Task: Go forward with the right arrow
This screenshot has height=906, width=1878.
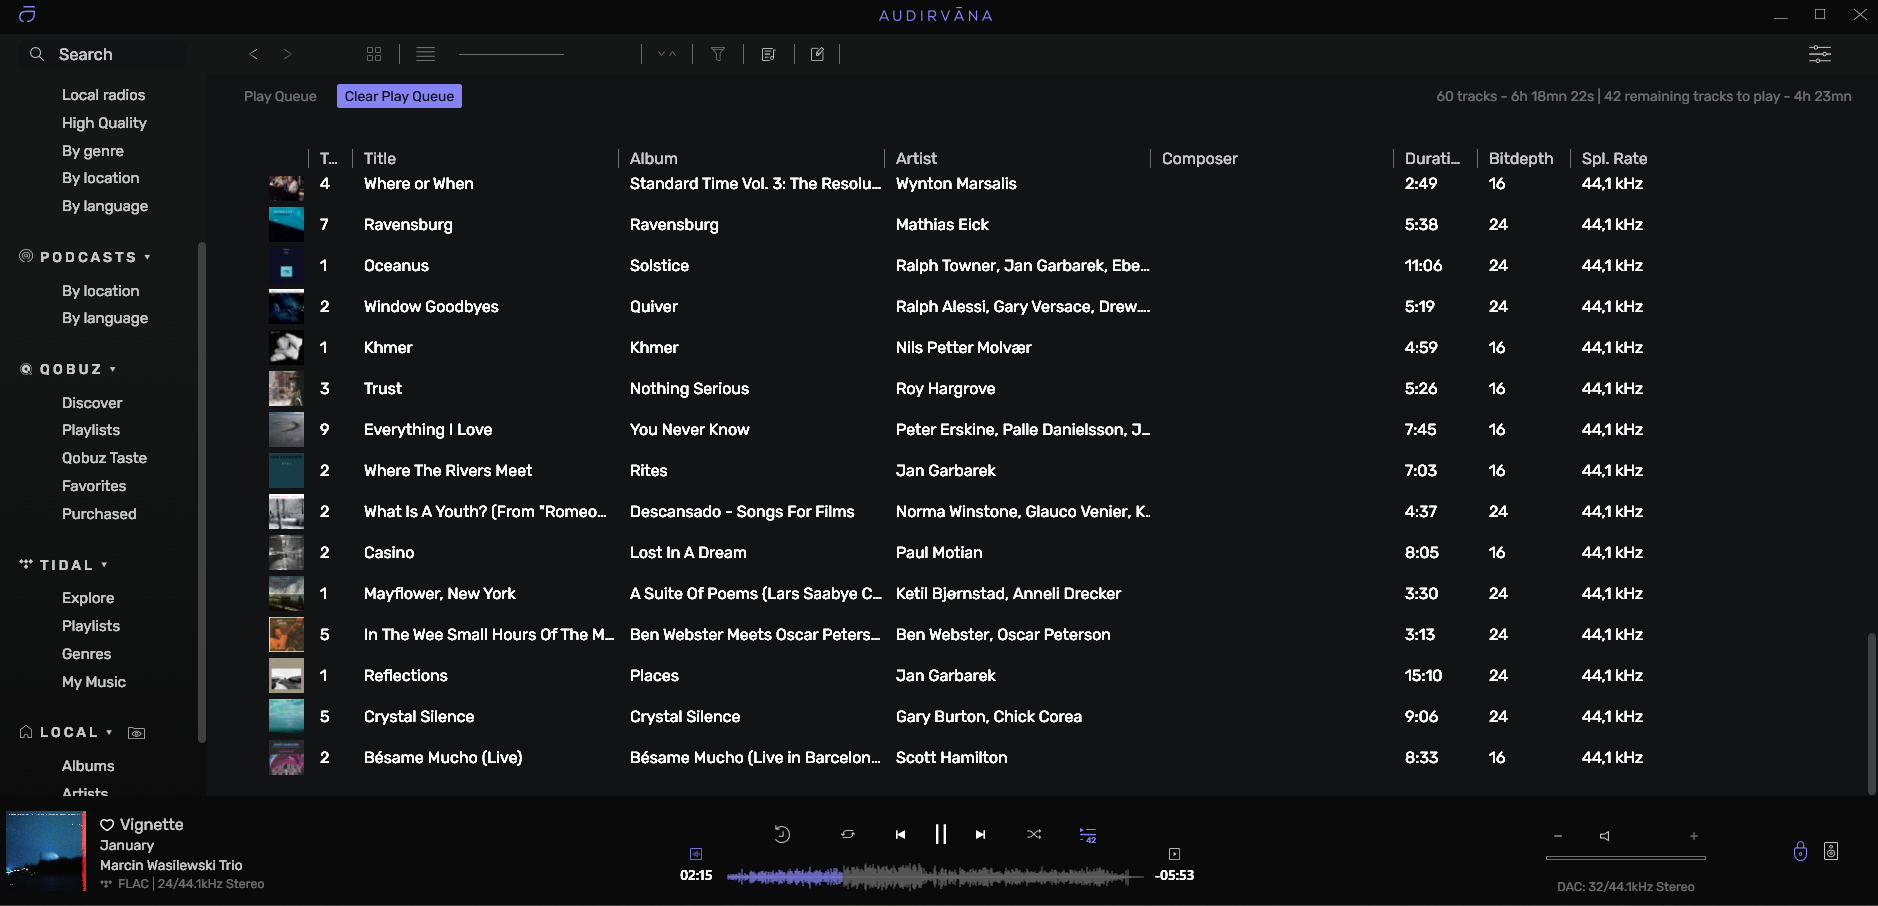Action: (x=288, y=54)
